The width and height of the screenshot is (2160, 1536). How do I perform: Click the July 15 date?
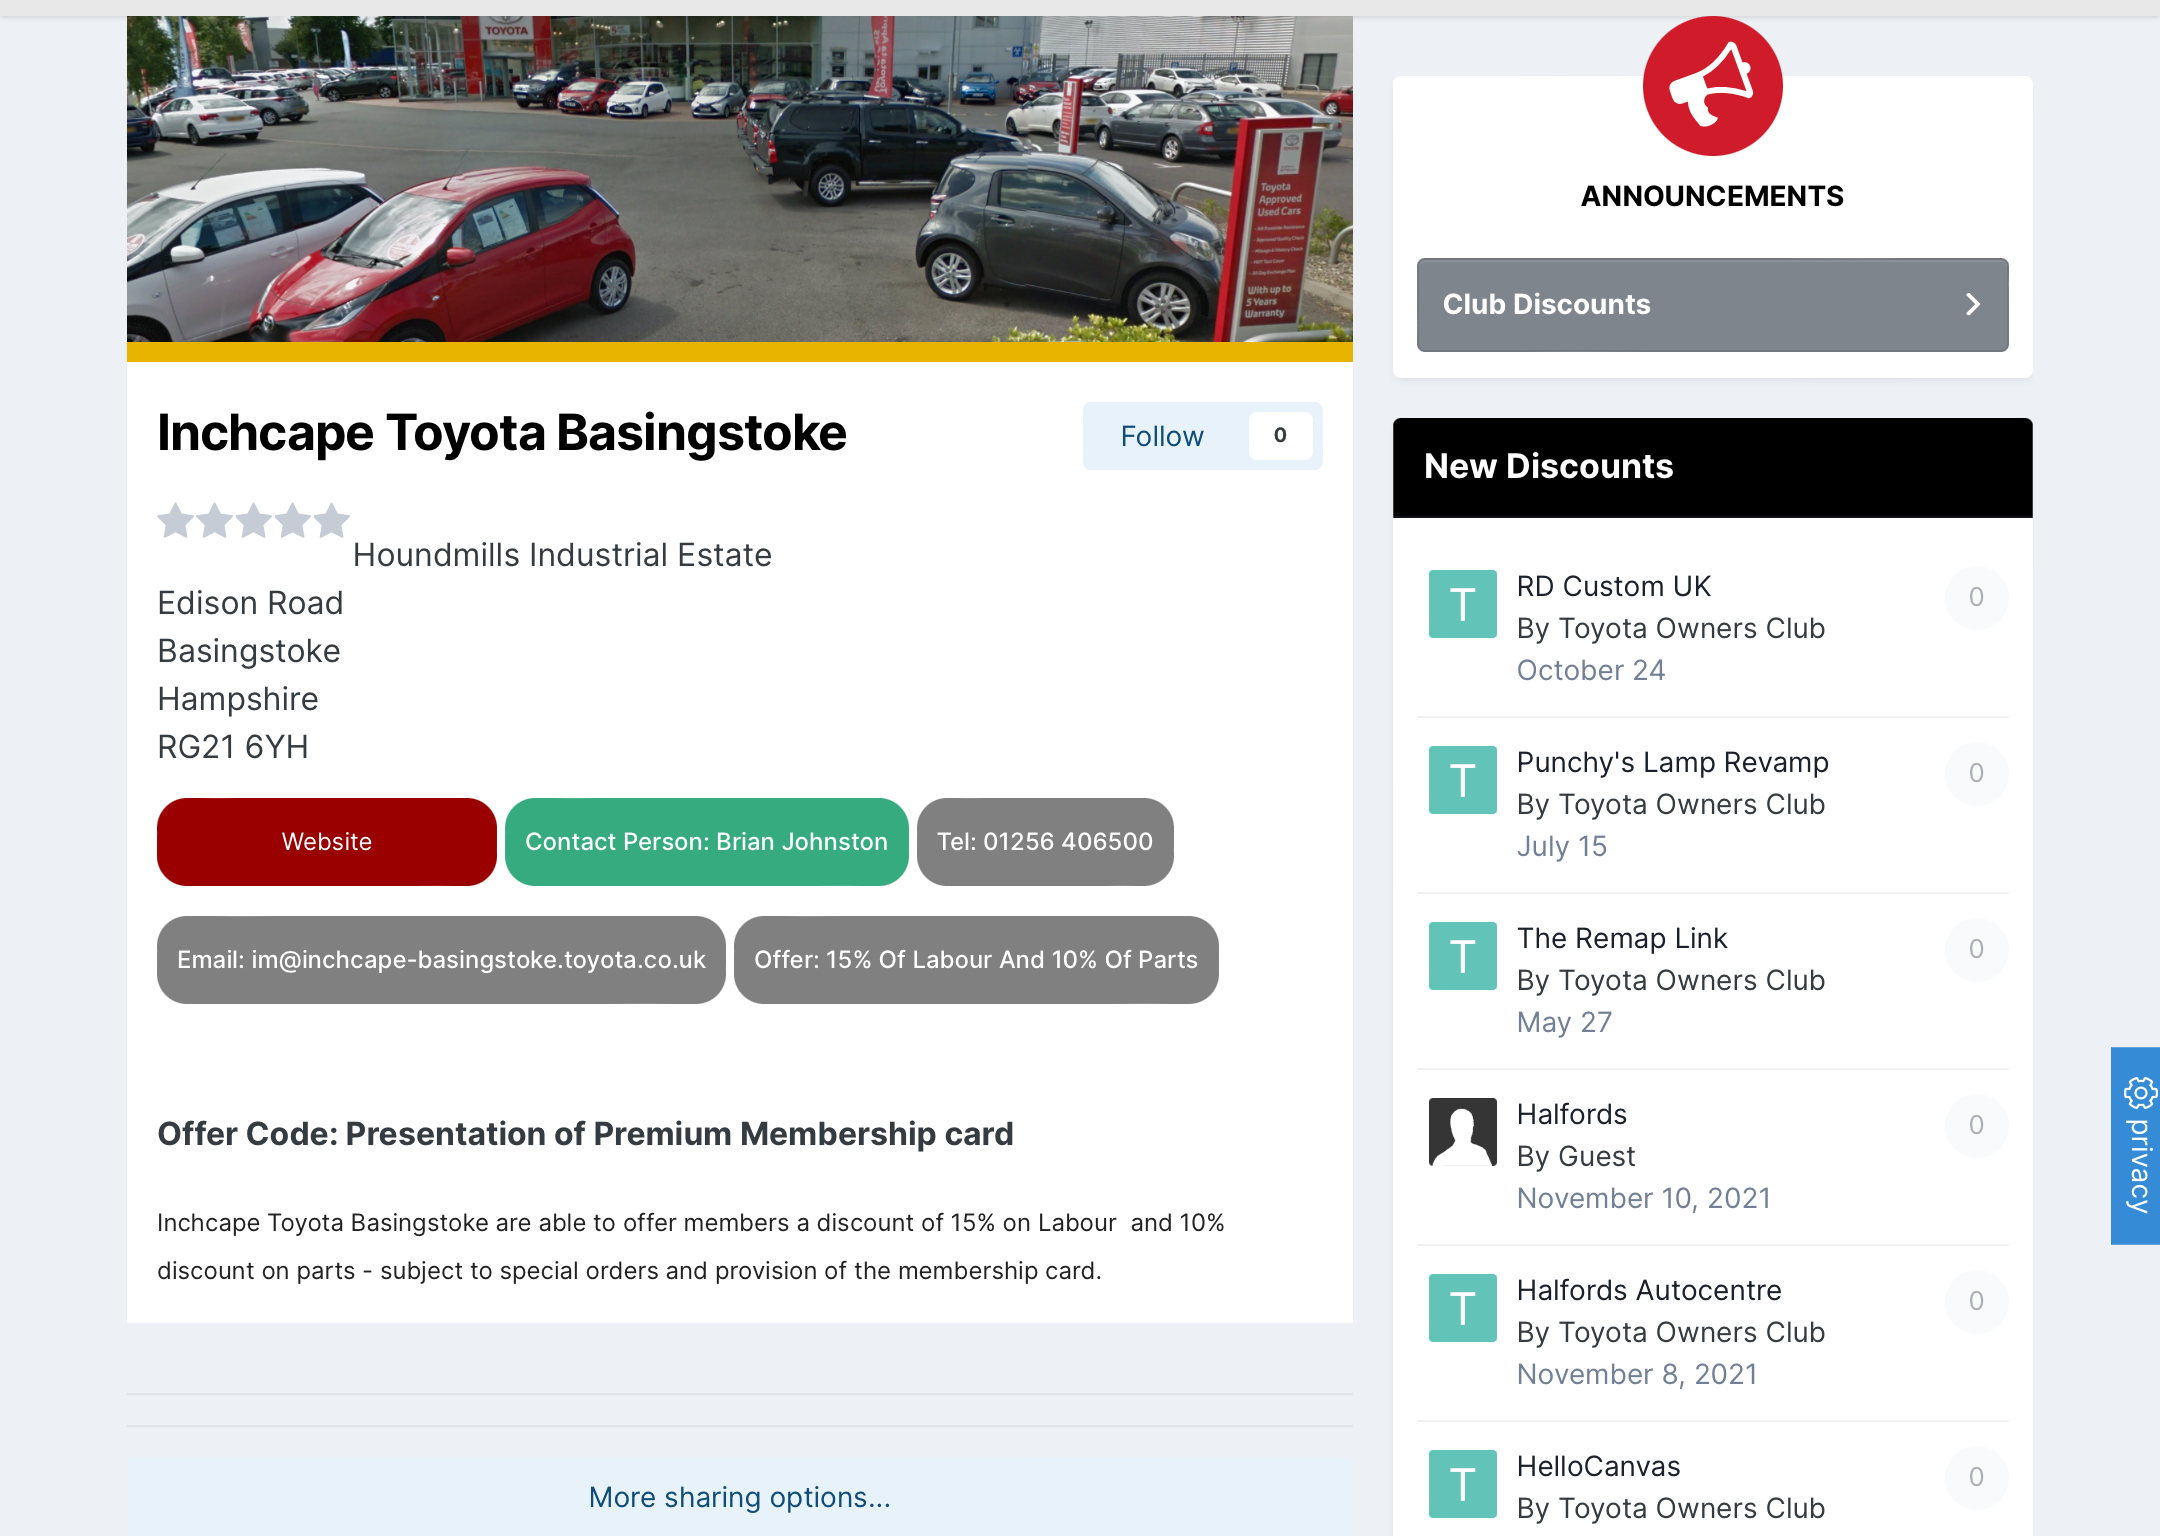(1562, 846)
